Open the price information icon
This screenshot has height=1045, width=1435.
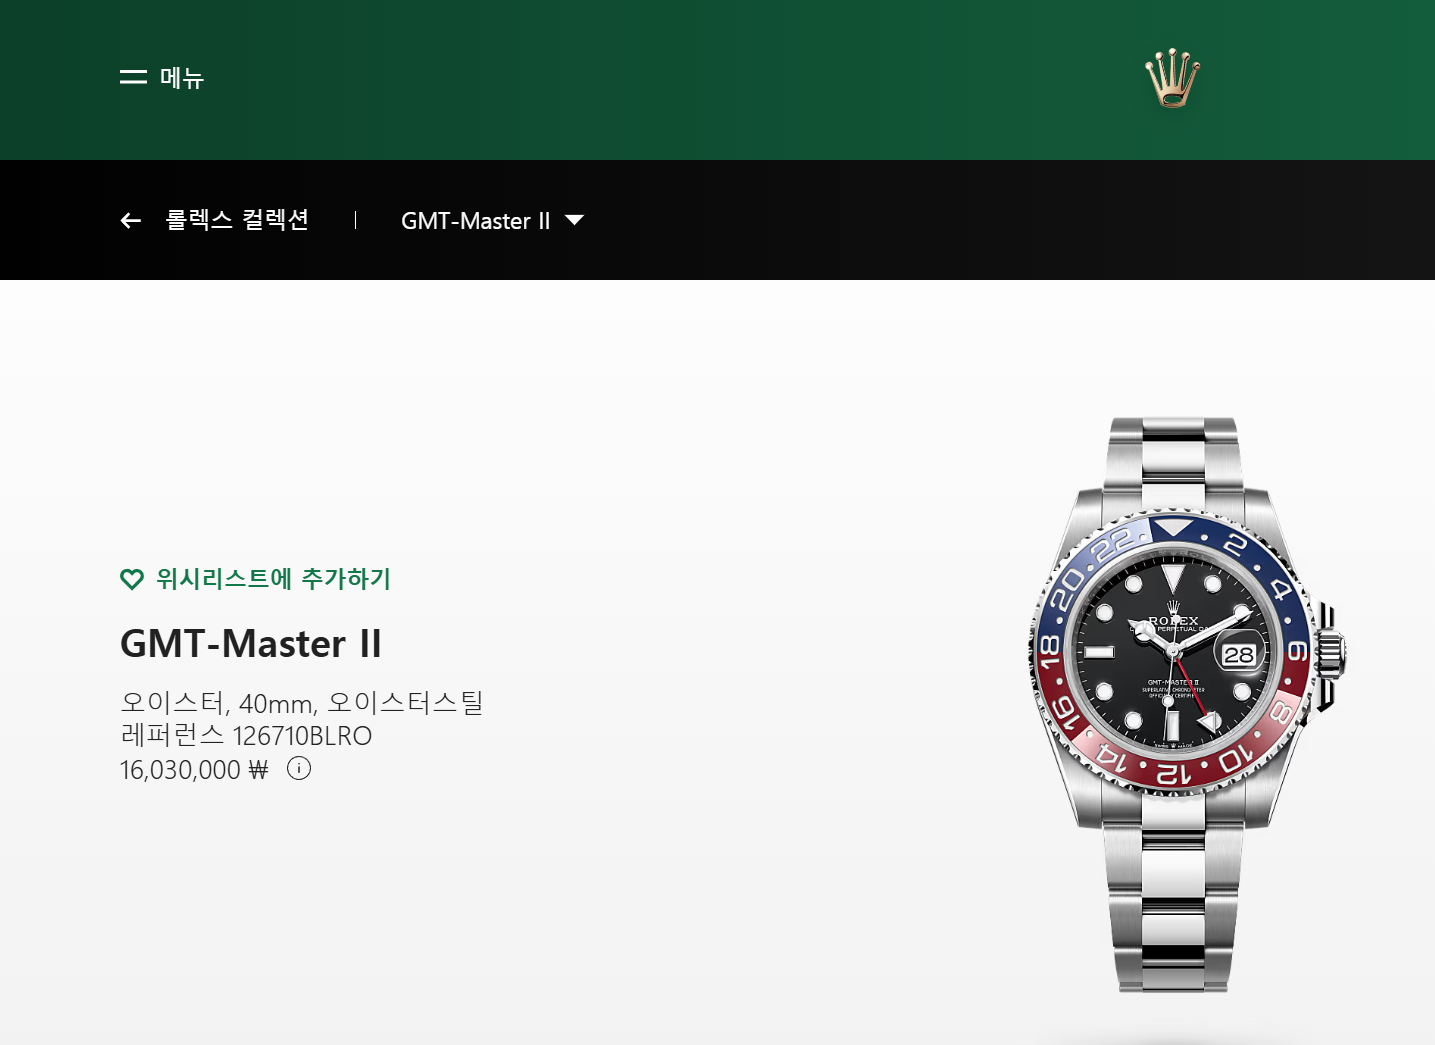click(299, 768)
